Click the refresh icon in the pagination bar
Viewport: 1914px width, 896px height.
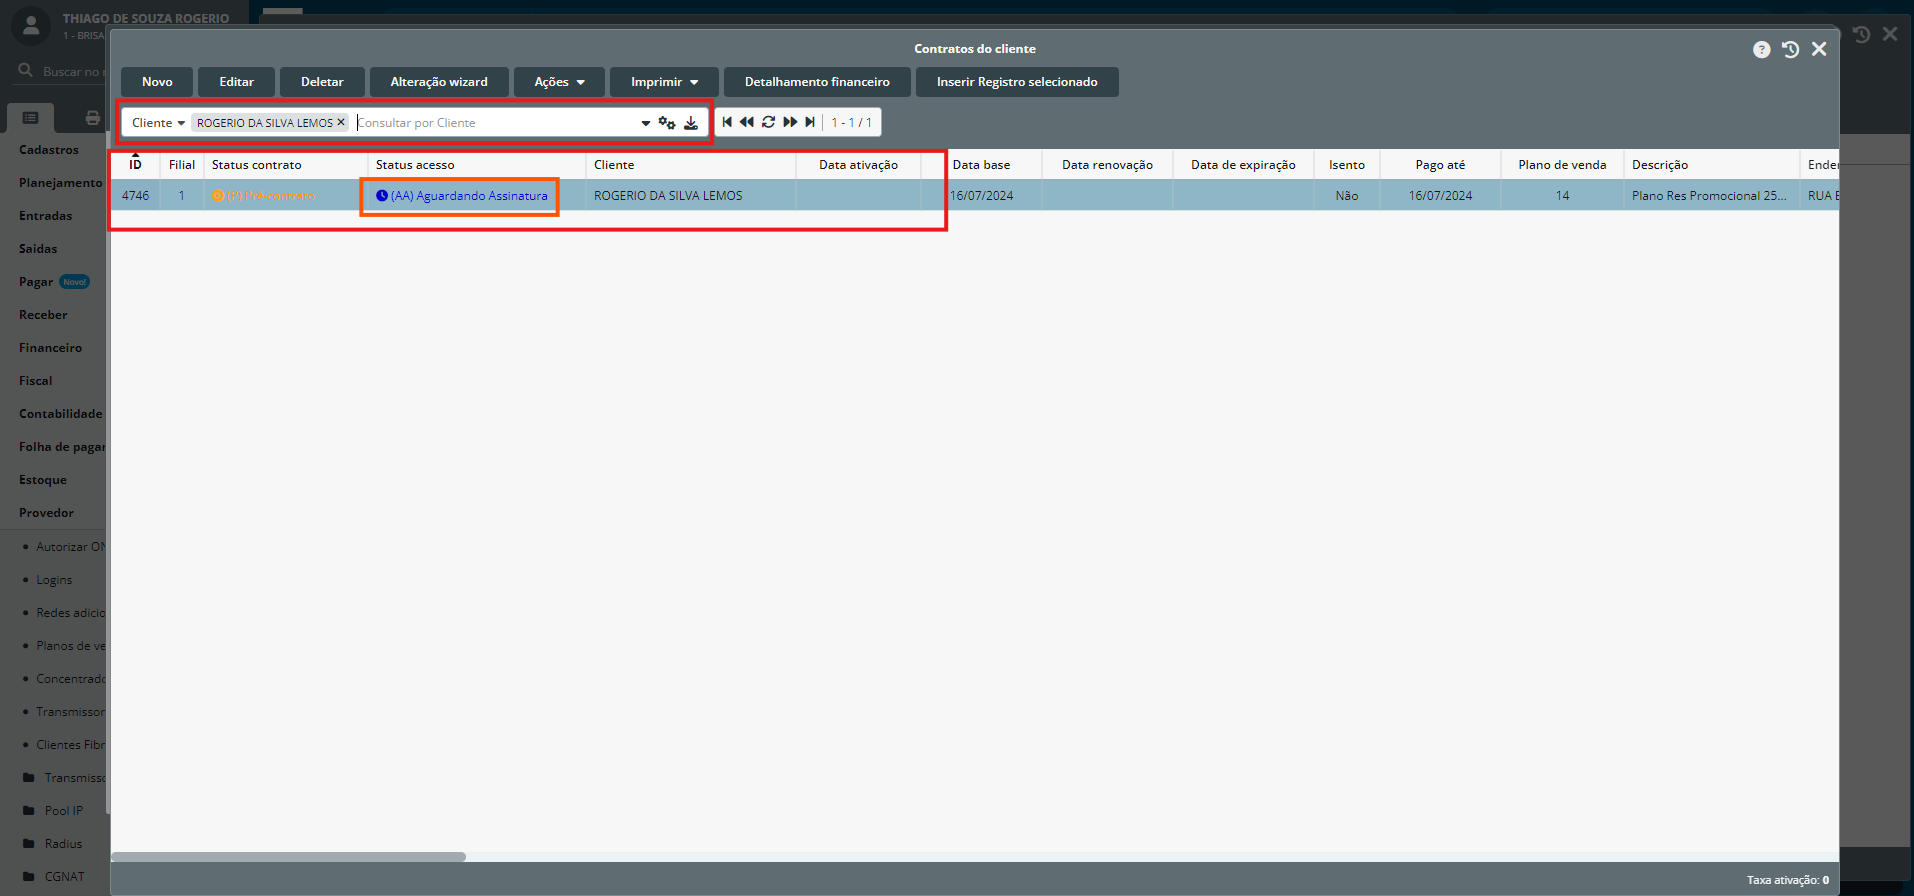tap(768, 122)
